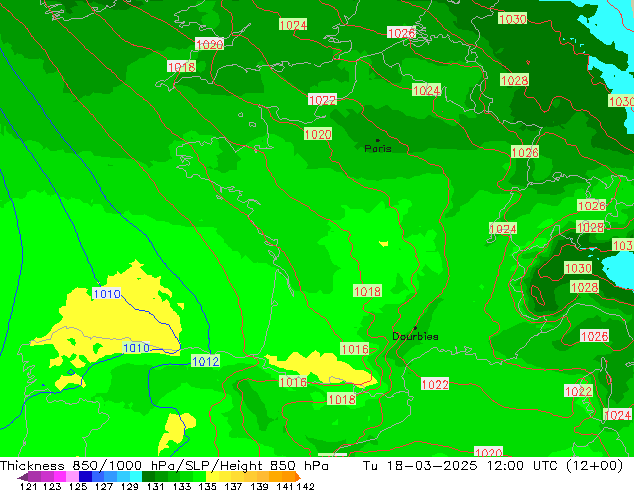Viewport: 634px width, 490px height.
Task: Click the legend value 131
Action: tap(156, 486)
